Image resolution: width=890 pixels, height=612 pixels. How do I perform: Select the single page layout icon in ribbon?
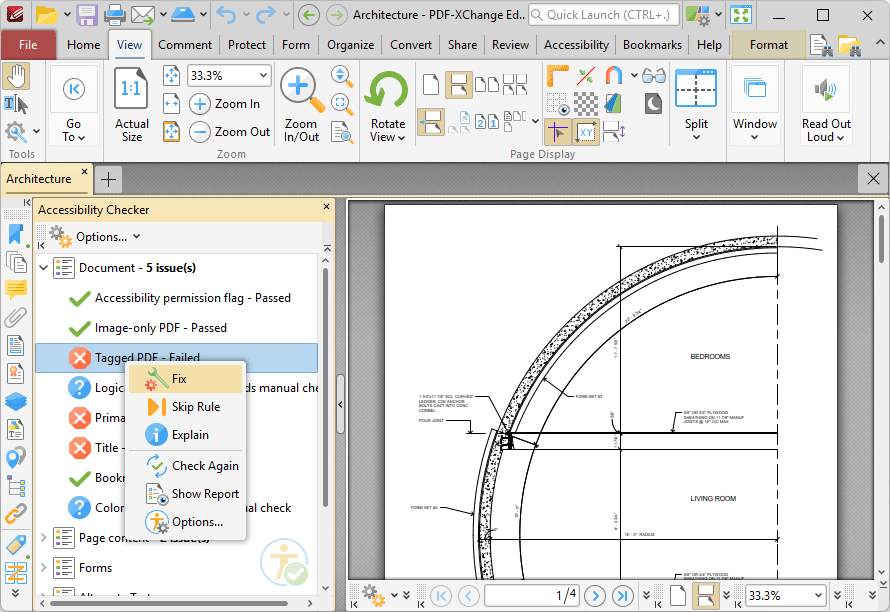(431, 85)
